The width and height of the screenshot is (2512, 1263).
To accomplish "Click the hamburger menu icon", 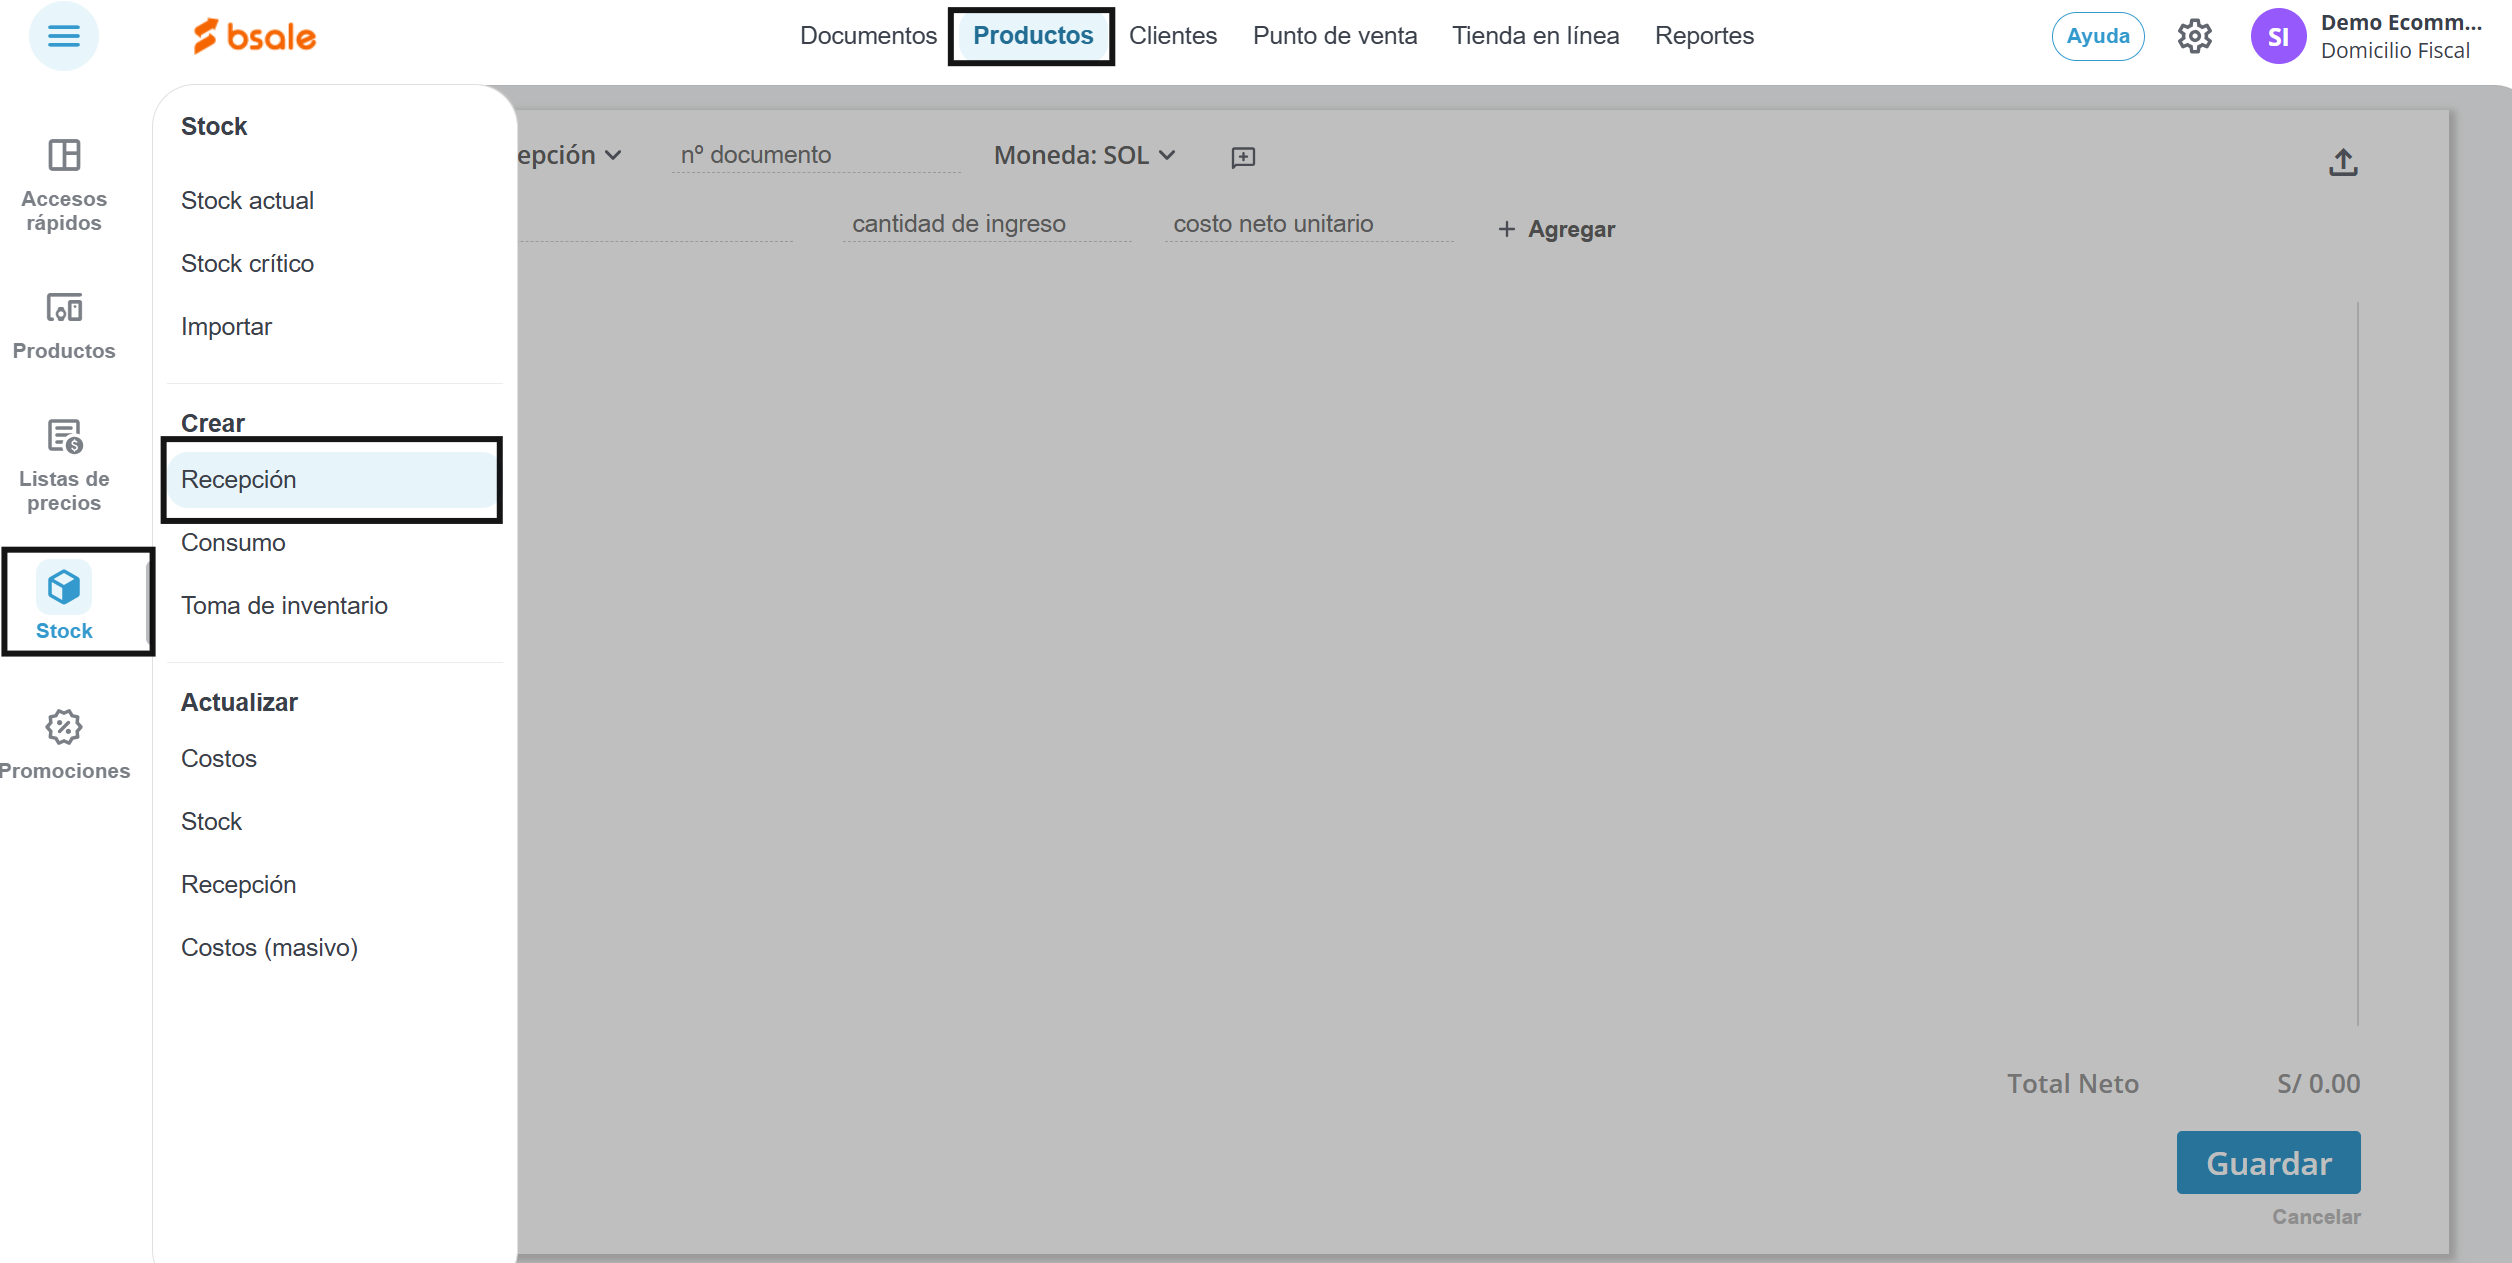I will click(63, 37).
